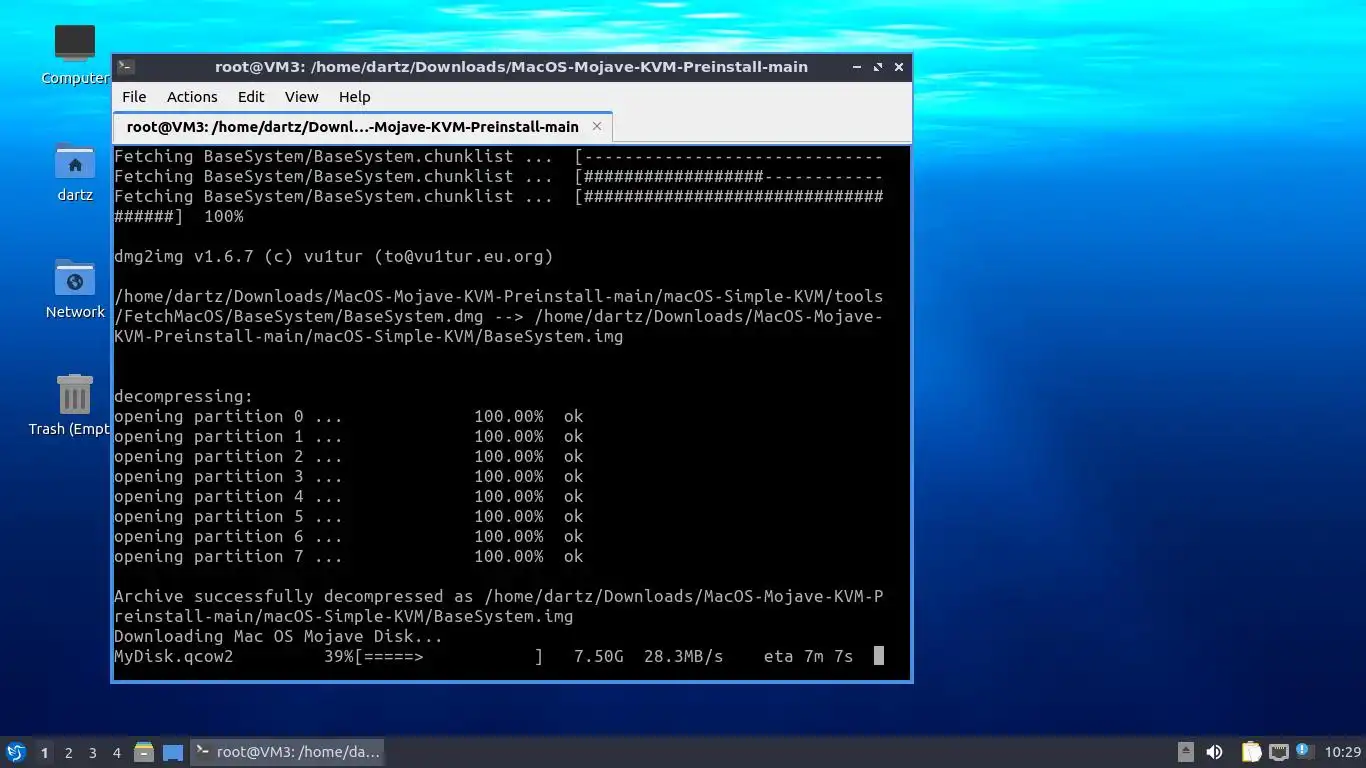1366x768 pixels.
Task: Click the 'dmg2img v1.6.7' line
Action: (x=334, y=257)
